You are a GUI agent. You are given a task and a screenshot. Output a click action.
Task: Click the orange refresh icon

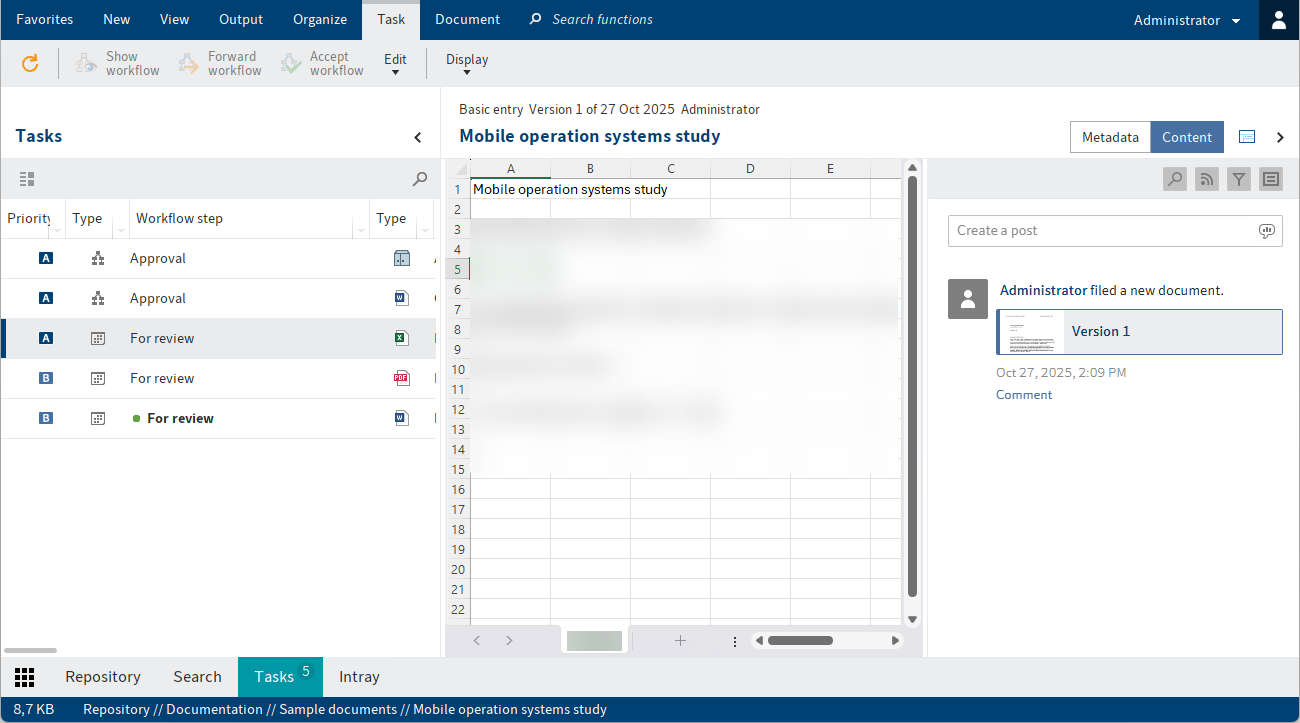(x=30, y=64)
